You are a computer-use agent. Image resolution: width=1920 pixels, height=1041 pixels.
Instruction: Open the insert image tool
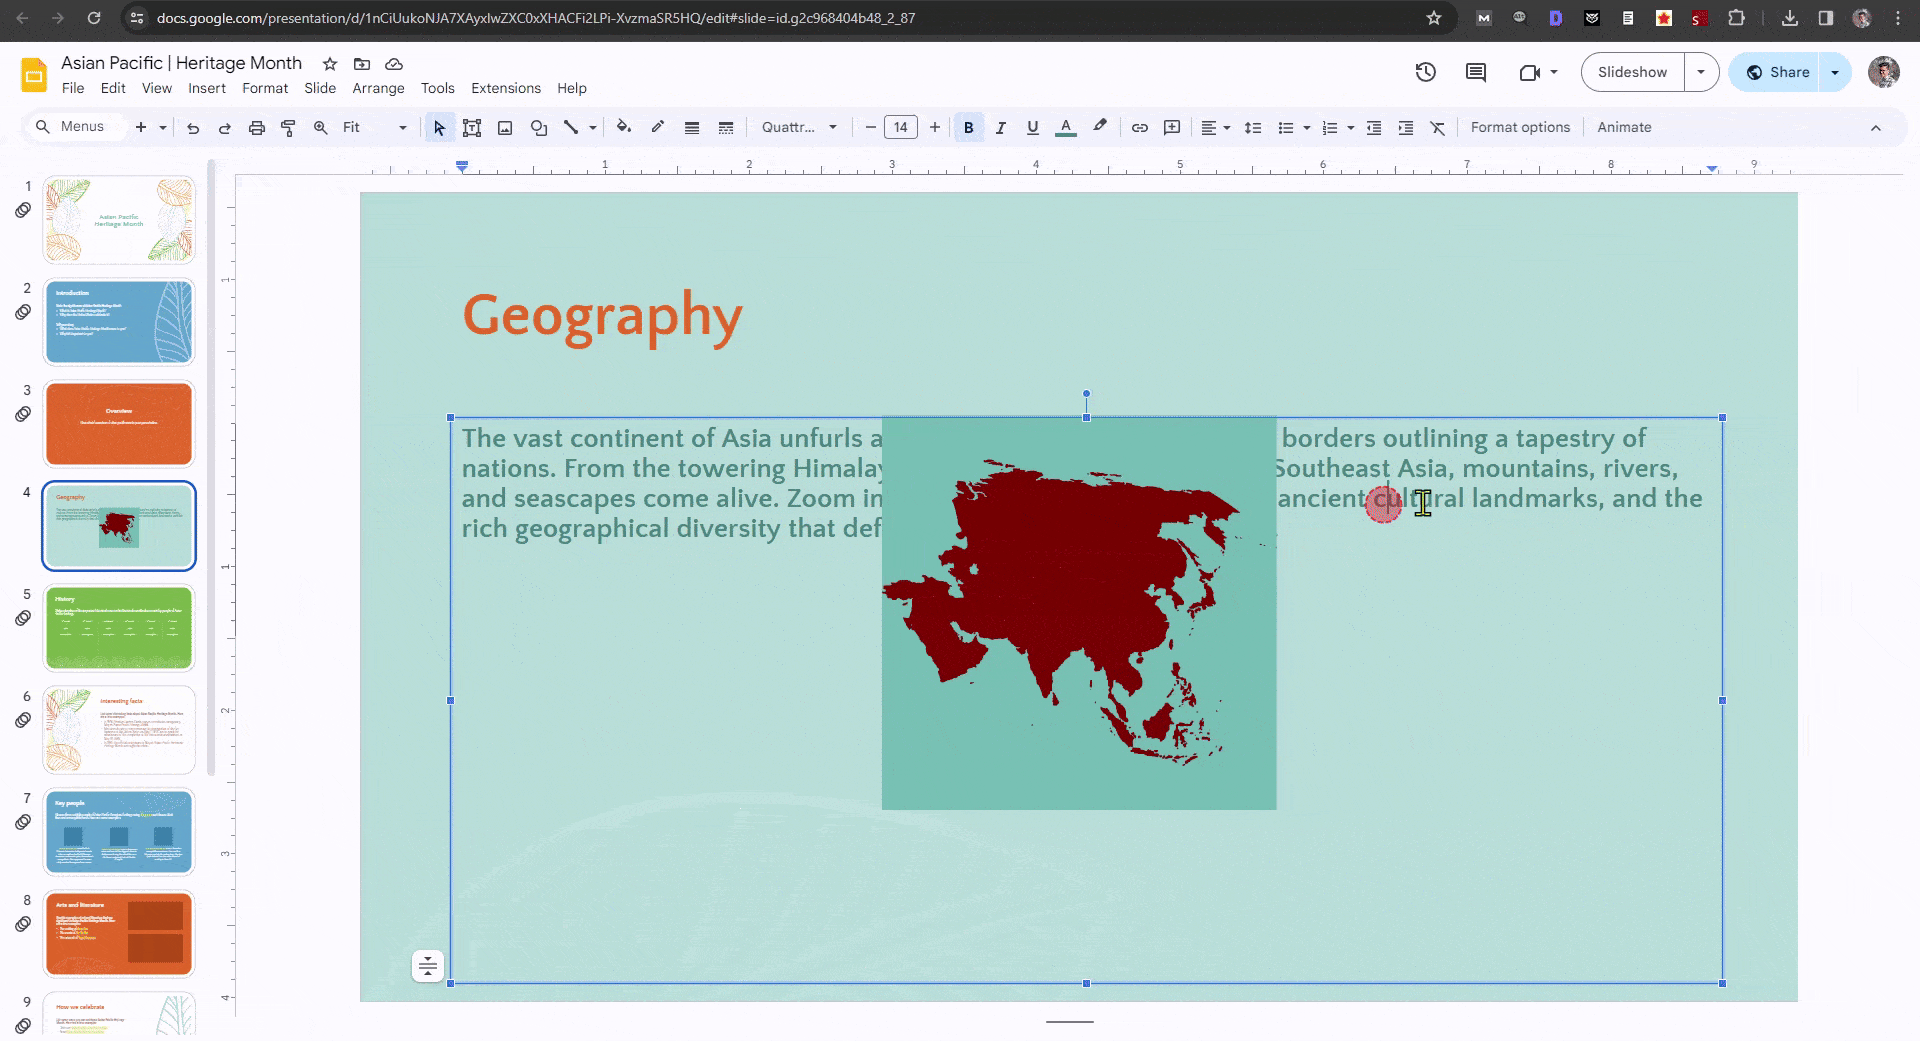coord(505,127)
